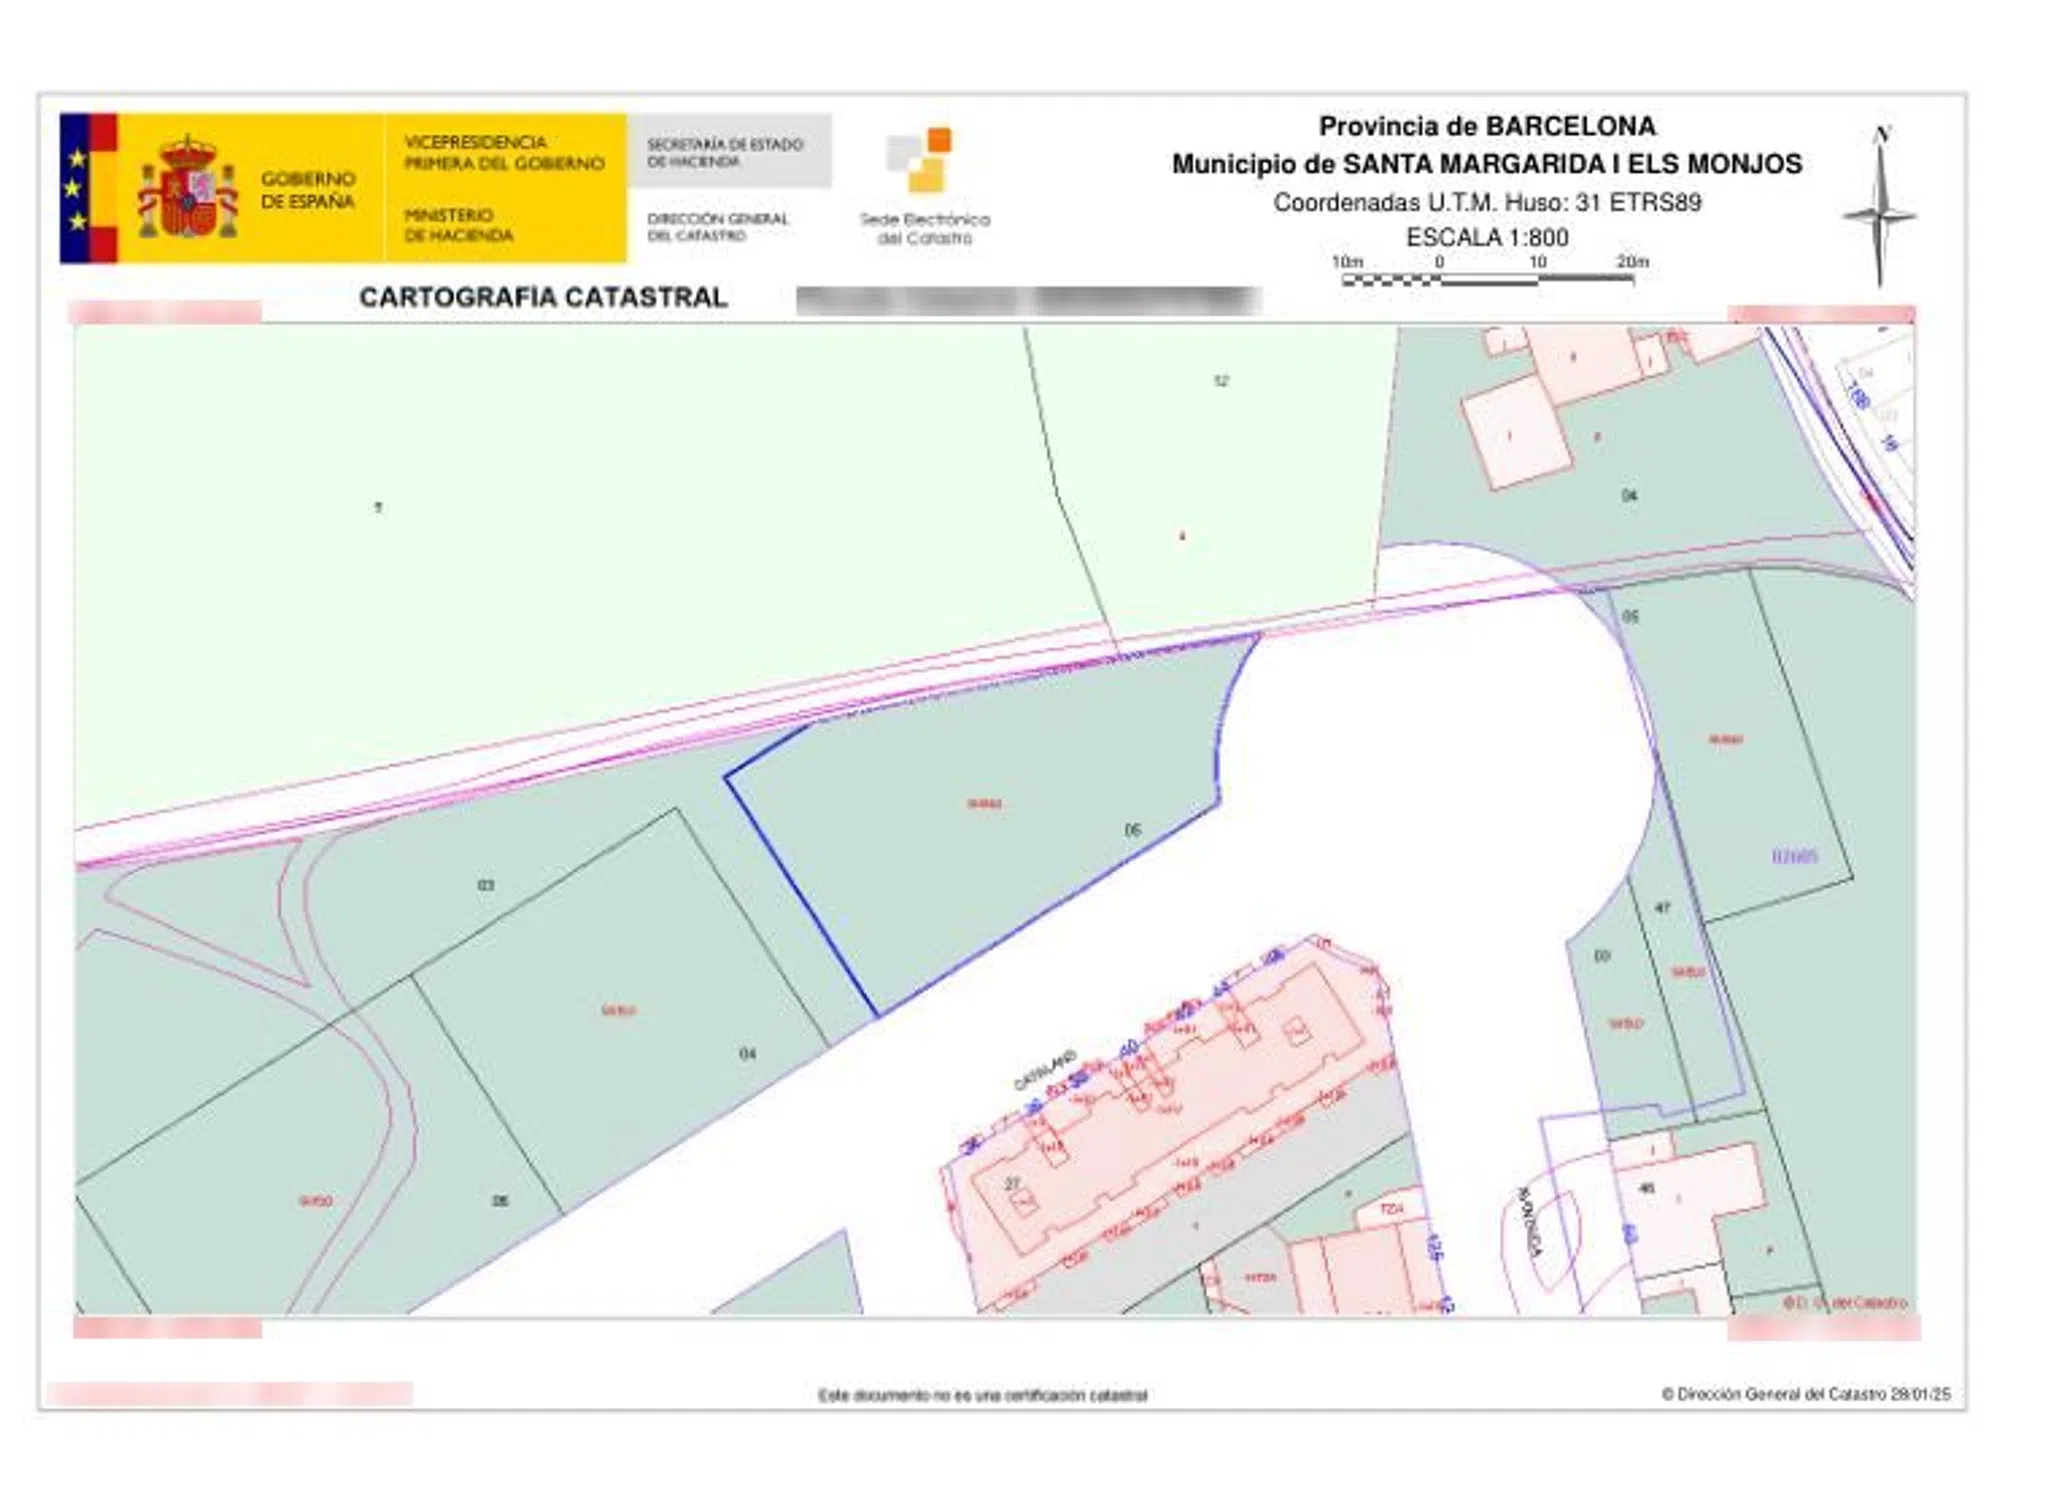Click the map scale bar graphic
2067x1500 pixels.
coord(1487,280)
